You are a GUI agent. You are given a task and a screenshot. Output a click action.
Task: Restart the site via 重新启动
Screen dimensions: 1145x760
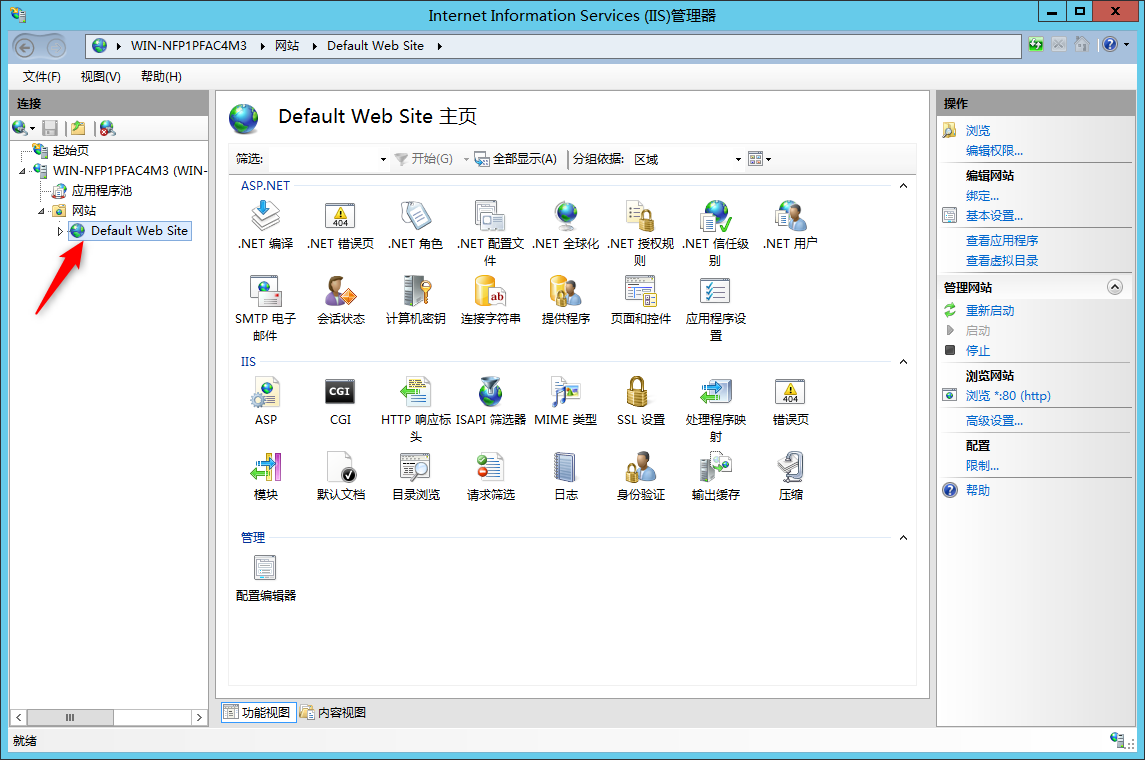click(989, 311)
